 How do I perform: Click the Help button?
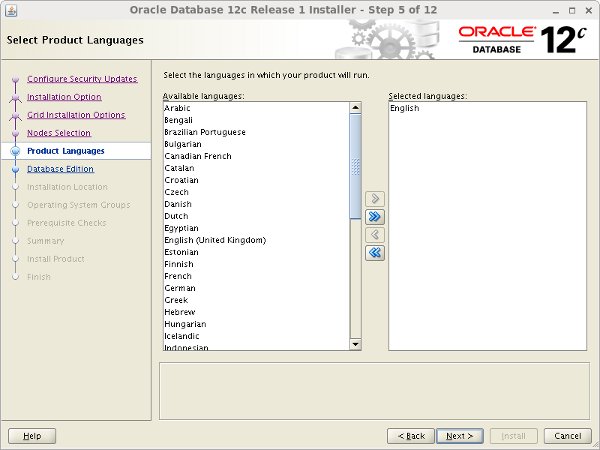[x=32, y=436]
